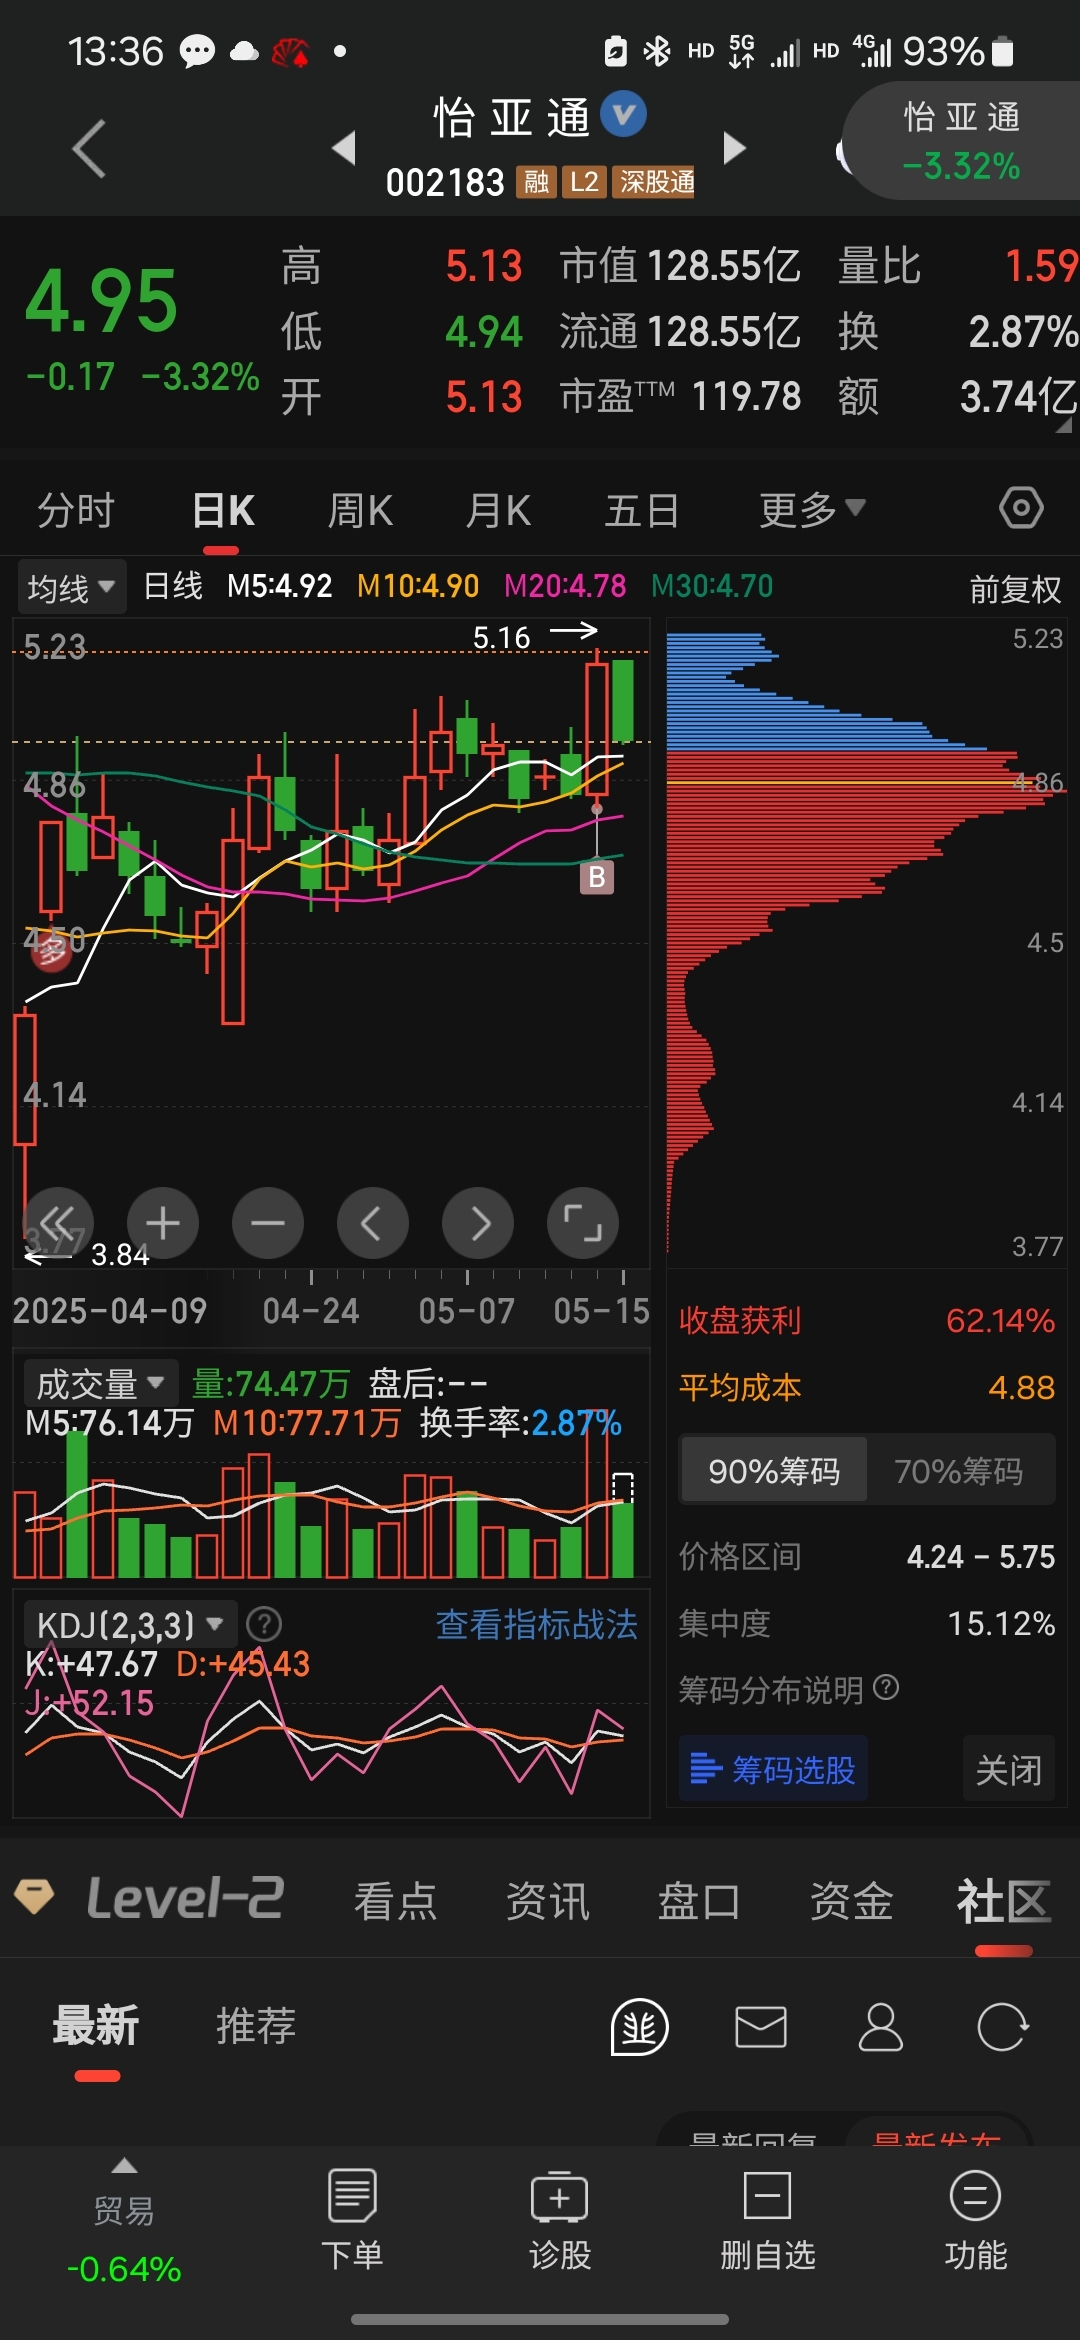Viewport: 1080px width, 2340px height.
Task: Tap the red 多 marker on chart
Action: (x=50, y=951)
